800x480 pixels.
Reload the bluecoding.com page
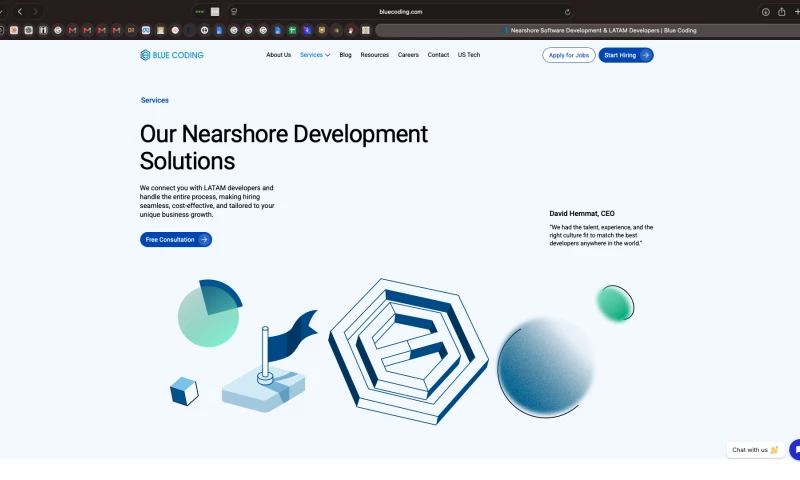coord(567,12)
